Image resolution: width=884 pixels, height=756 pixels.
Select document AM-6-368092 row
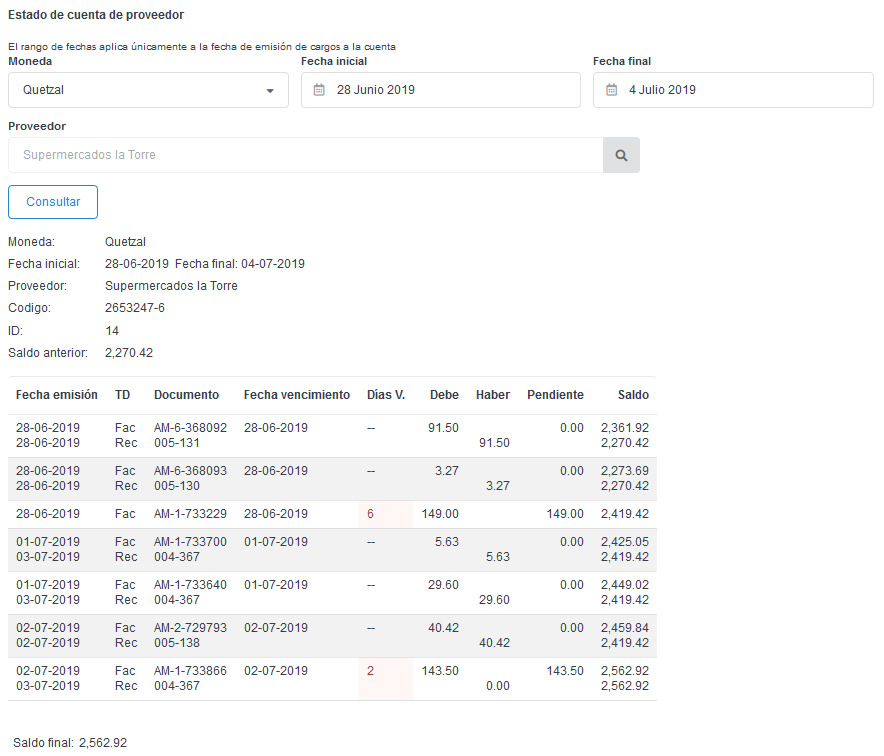tap(190, 428)
